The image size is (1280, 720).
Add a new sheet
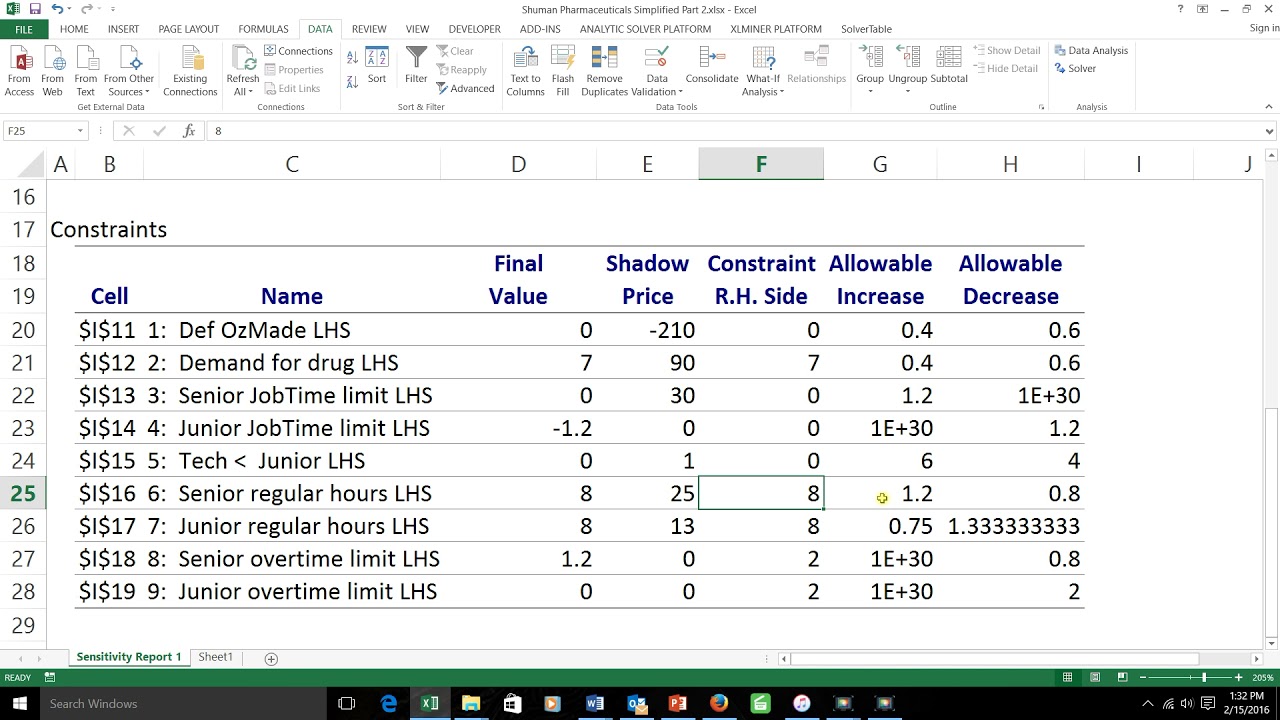(271, 658)
